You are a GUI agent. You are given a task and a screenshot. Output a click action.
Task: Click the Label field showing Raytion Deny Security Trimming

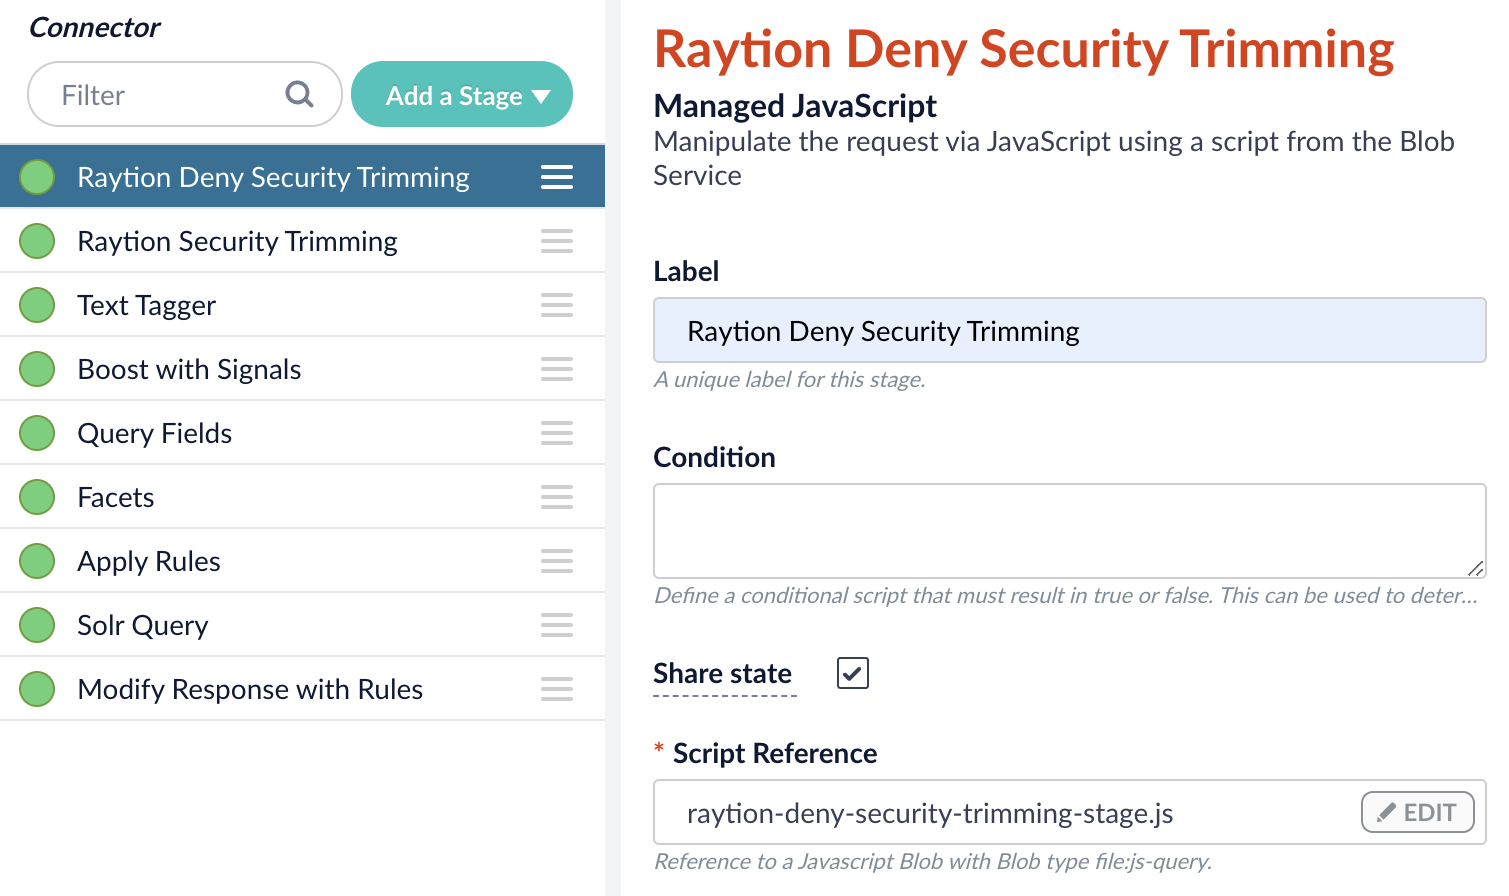[1069, 330]
